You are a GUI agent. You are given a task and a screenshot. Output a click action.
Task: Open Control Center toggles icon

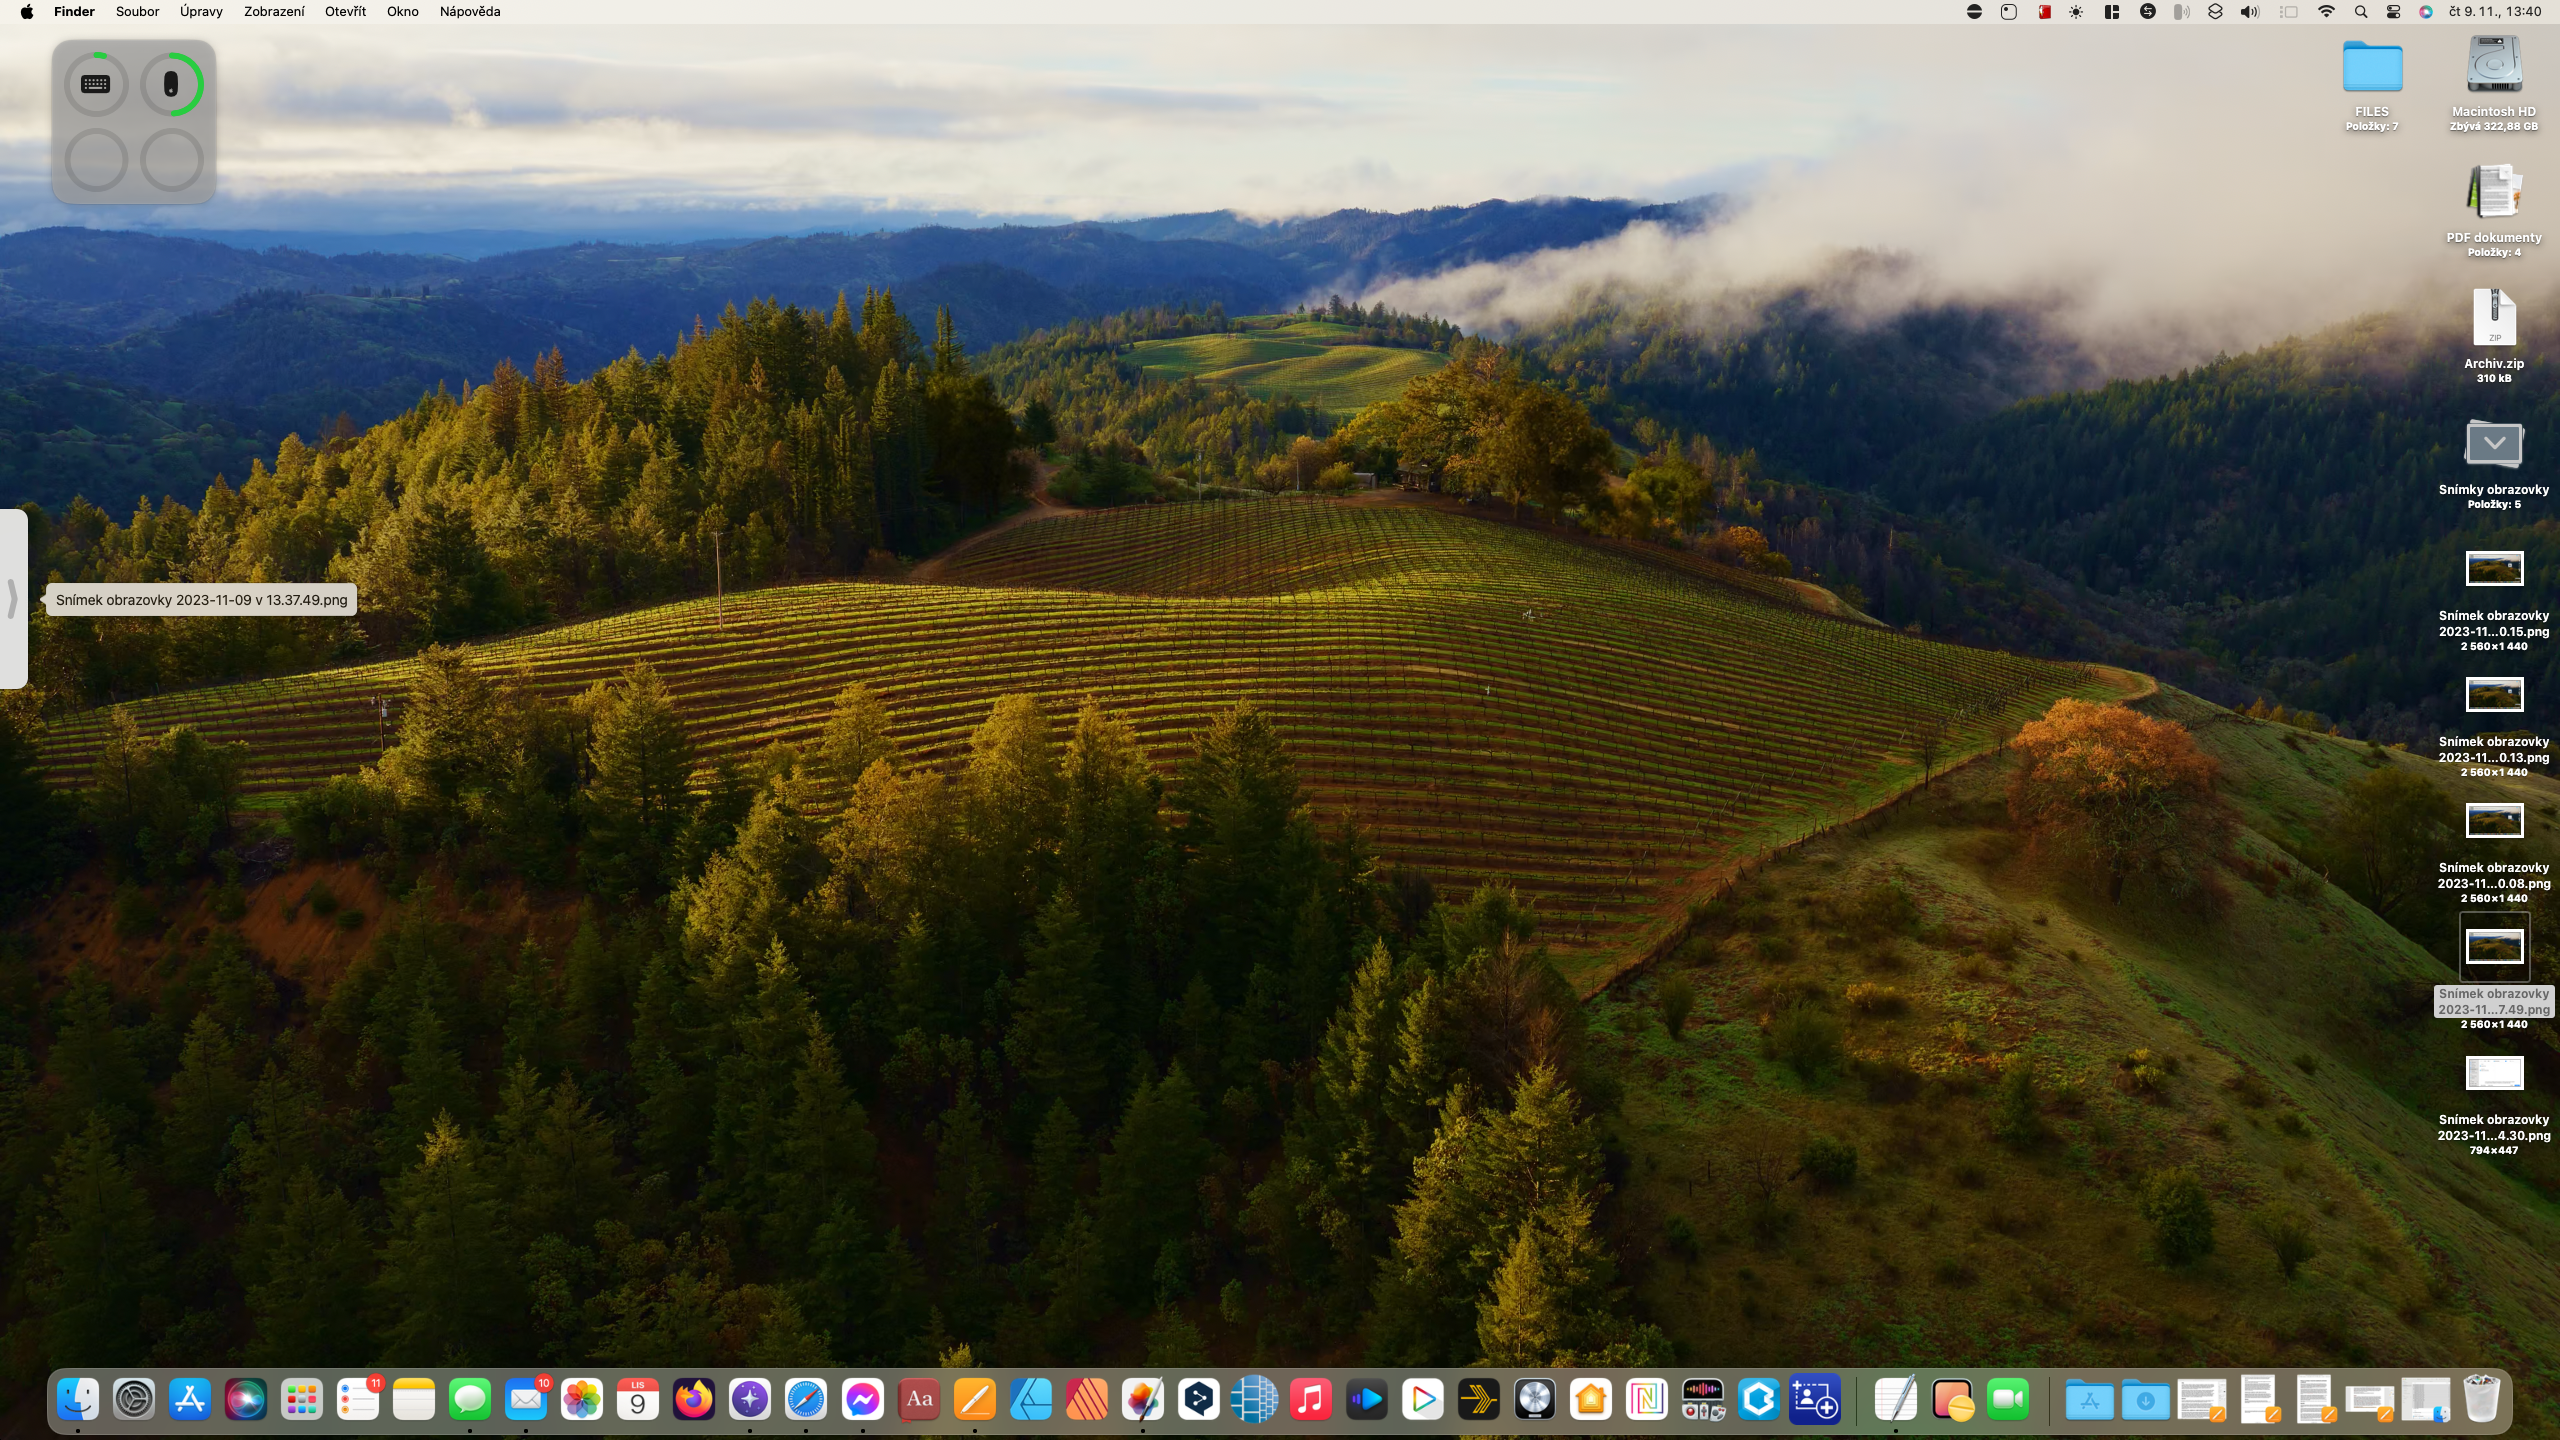[2393, 12]
